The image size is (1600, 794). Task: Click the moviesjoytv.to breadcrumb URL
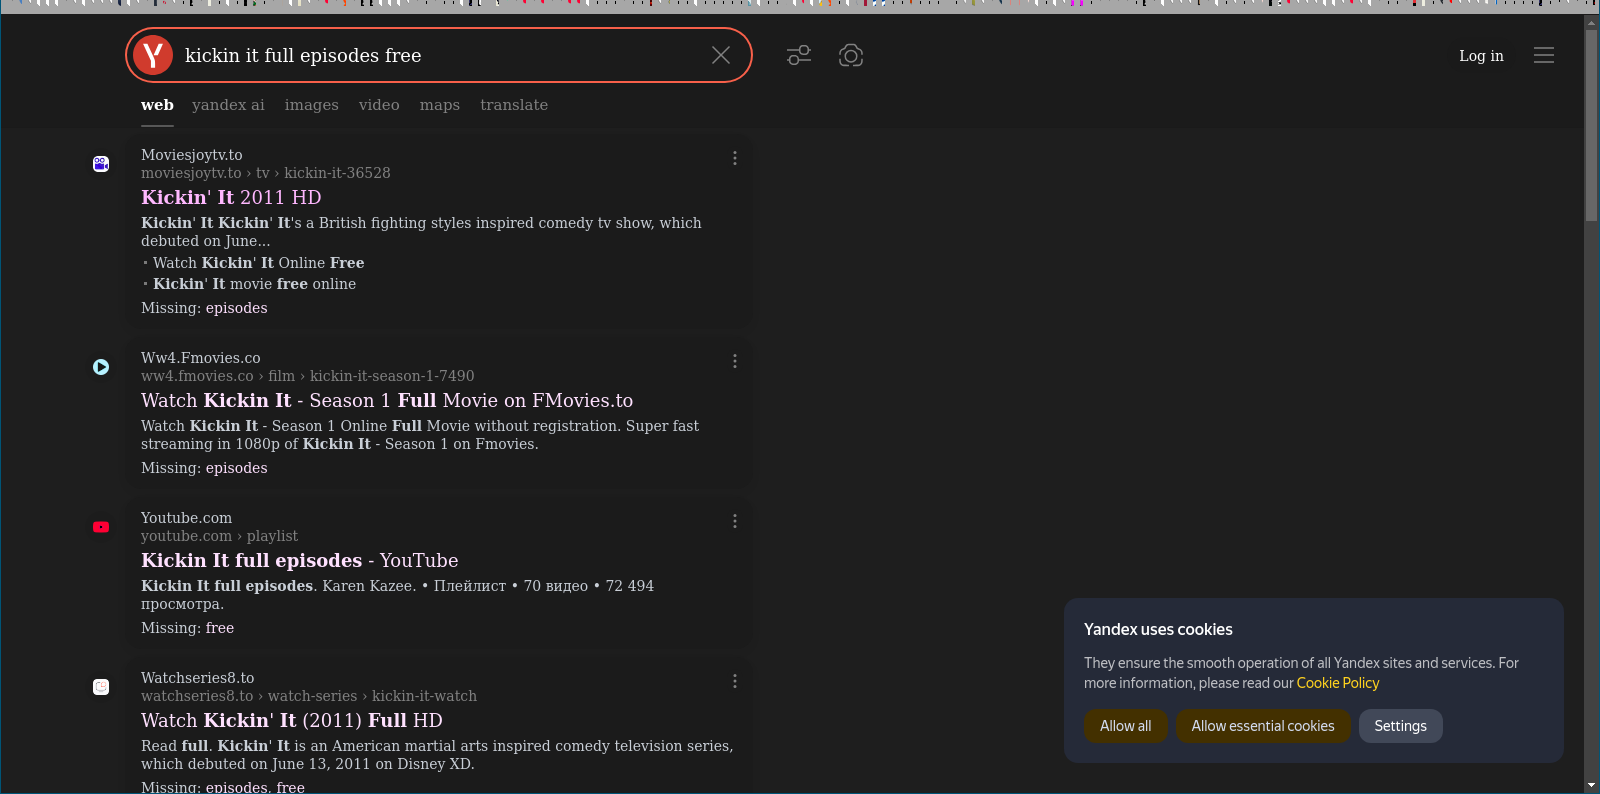coord(266,173)
